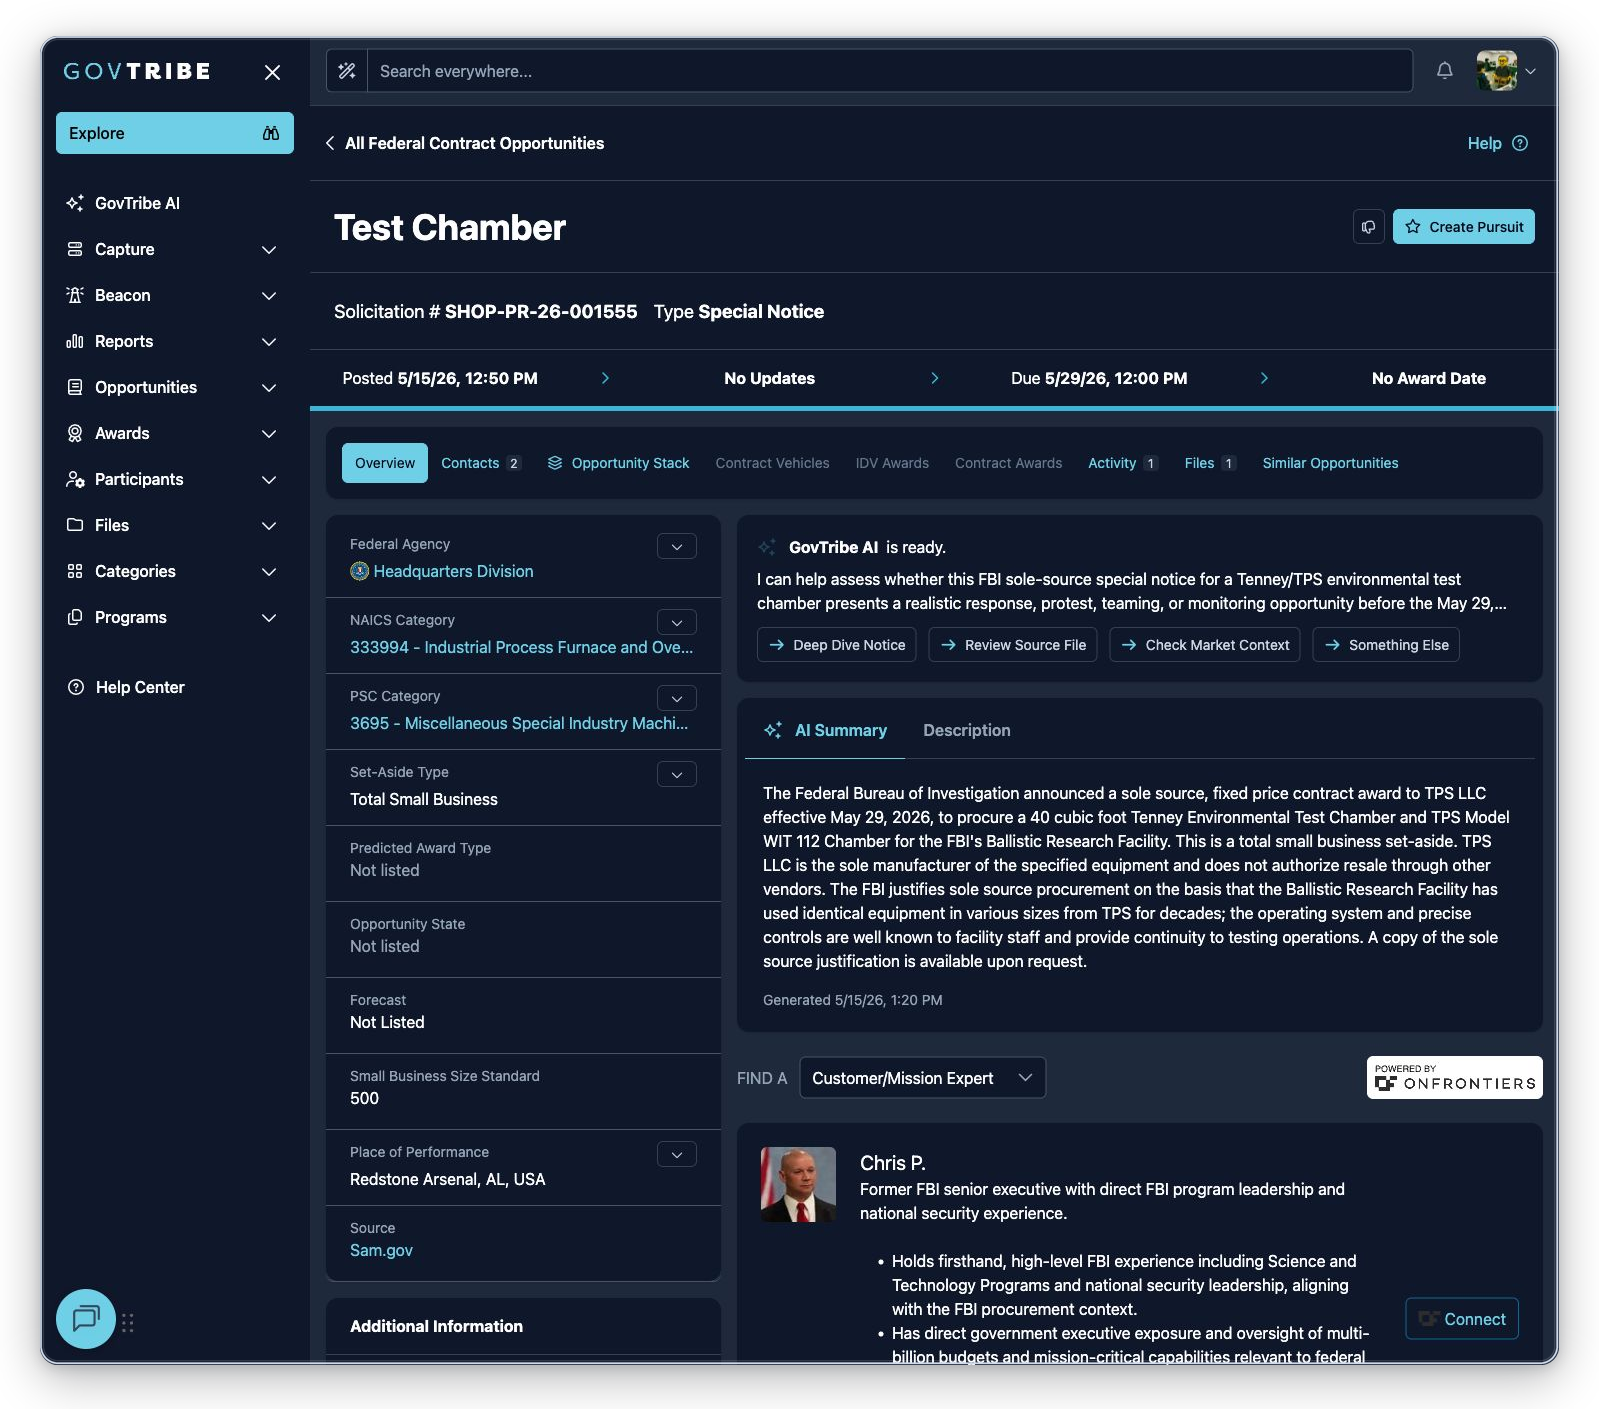Expand Set-Aside Type dropdown chevron
This screenshot has width=1599, height=1409.
tap(677, 774)
